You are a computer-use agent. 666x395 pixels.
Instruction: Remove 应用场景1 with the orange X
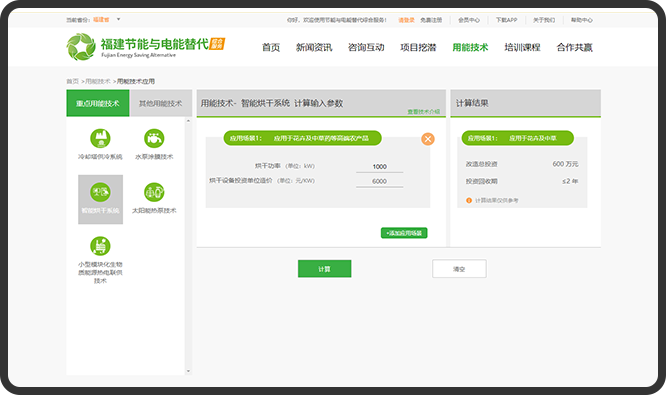click(x=428, y=139)
